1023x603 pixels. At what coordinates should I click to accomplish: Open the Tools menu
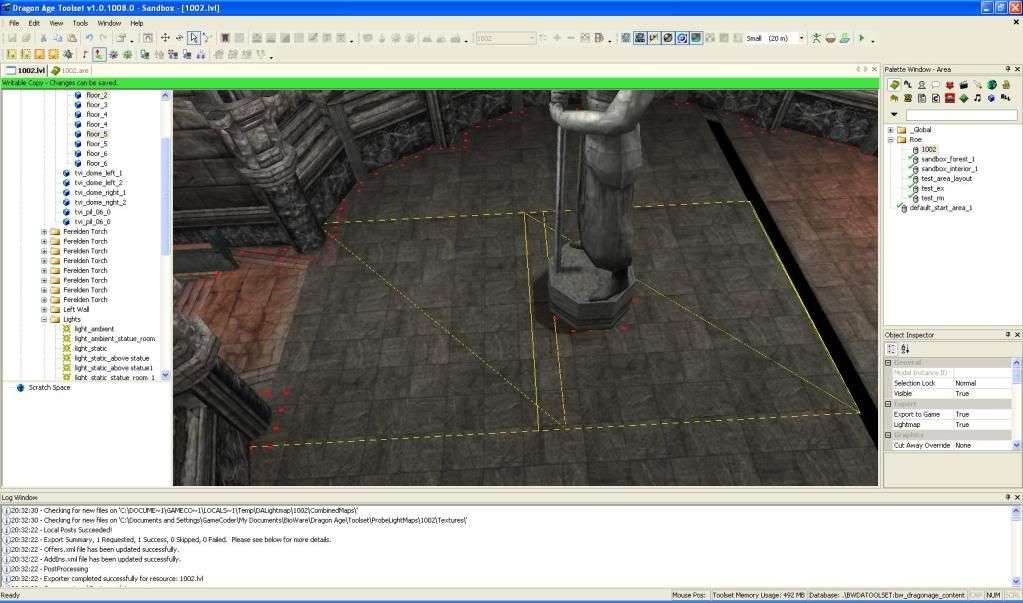[x=80, y=23]
